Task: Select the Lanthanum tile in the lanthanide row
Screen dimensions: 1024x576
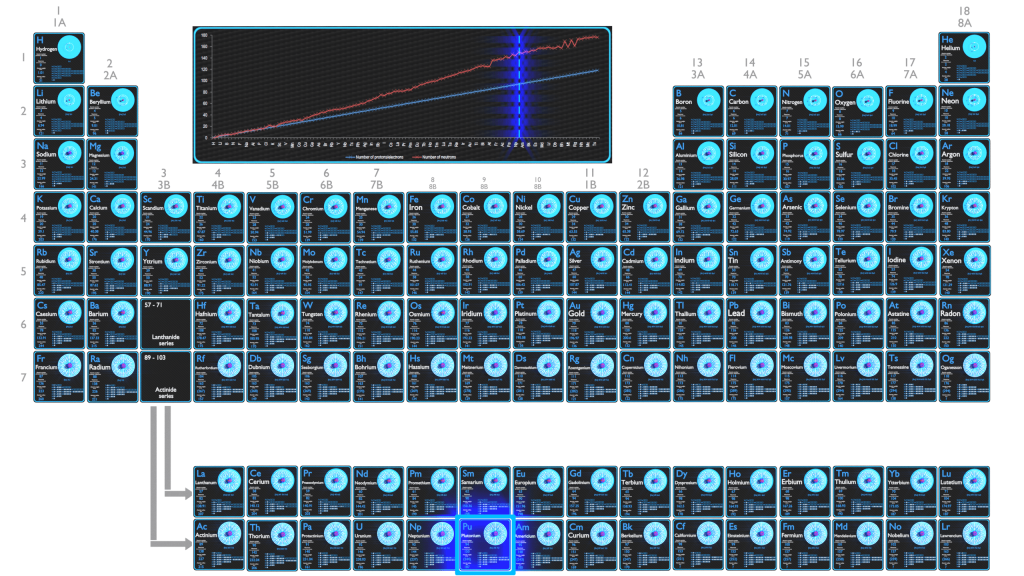Action: pyautogui.click(x=218, y=490)
